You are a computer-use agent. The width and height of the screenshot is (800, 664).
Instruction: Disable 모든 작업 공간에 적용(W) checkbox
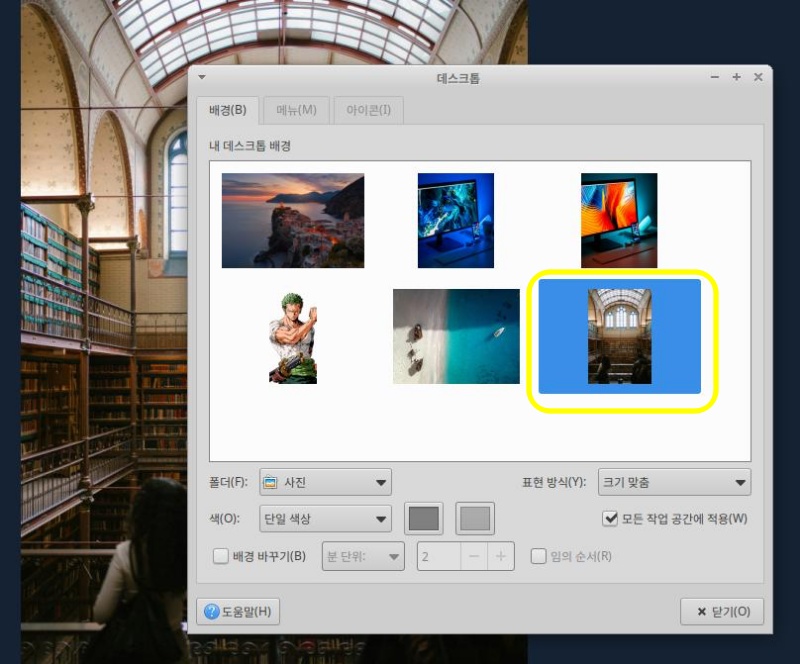click(x=610, y=519)
